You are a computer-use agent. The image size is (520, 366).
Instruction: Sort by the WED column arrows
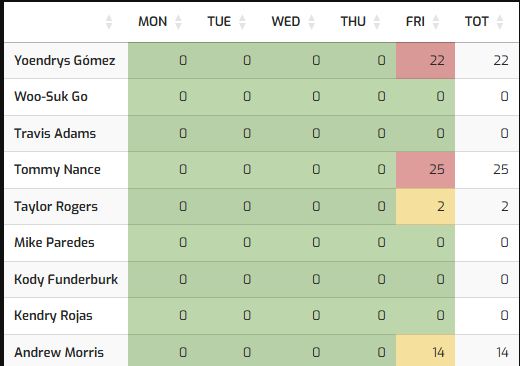click(311, 22)
